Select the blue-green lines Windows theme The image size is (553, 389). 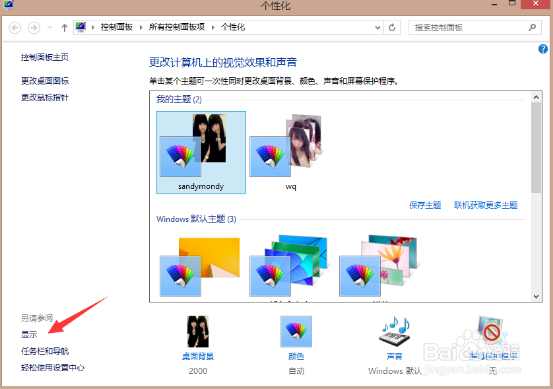pos(289,266)
